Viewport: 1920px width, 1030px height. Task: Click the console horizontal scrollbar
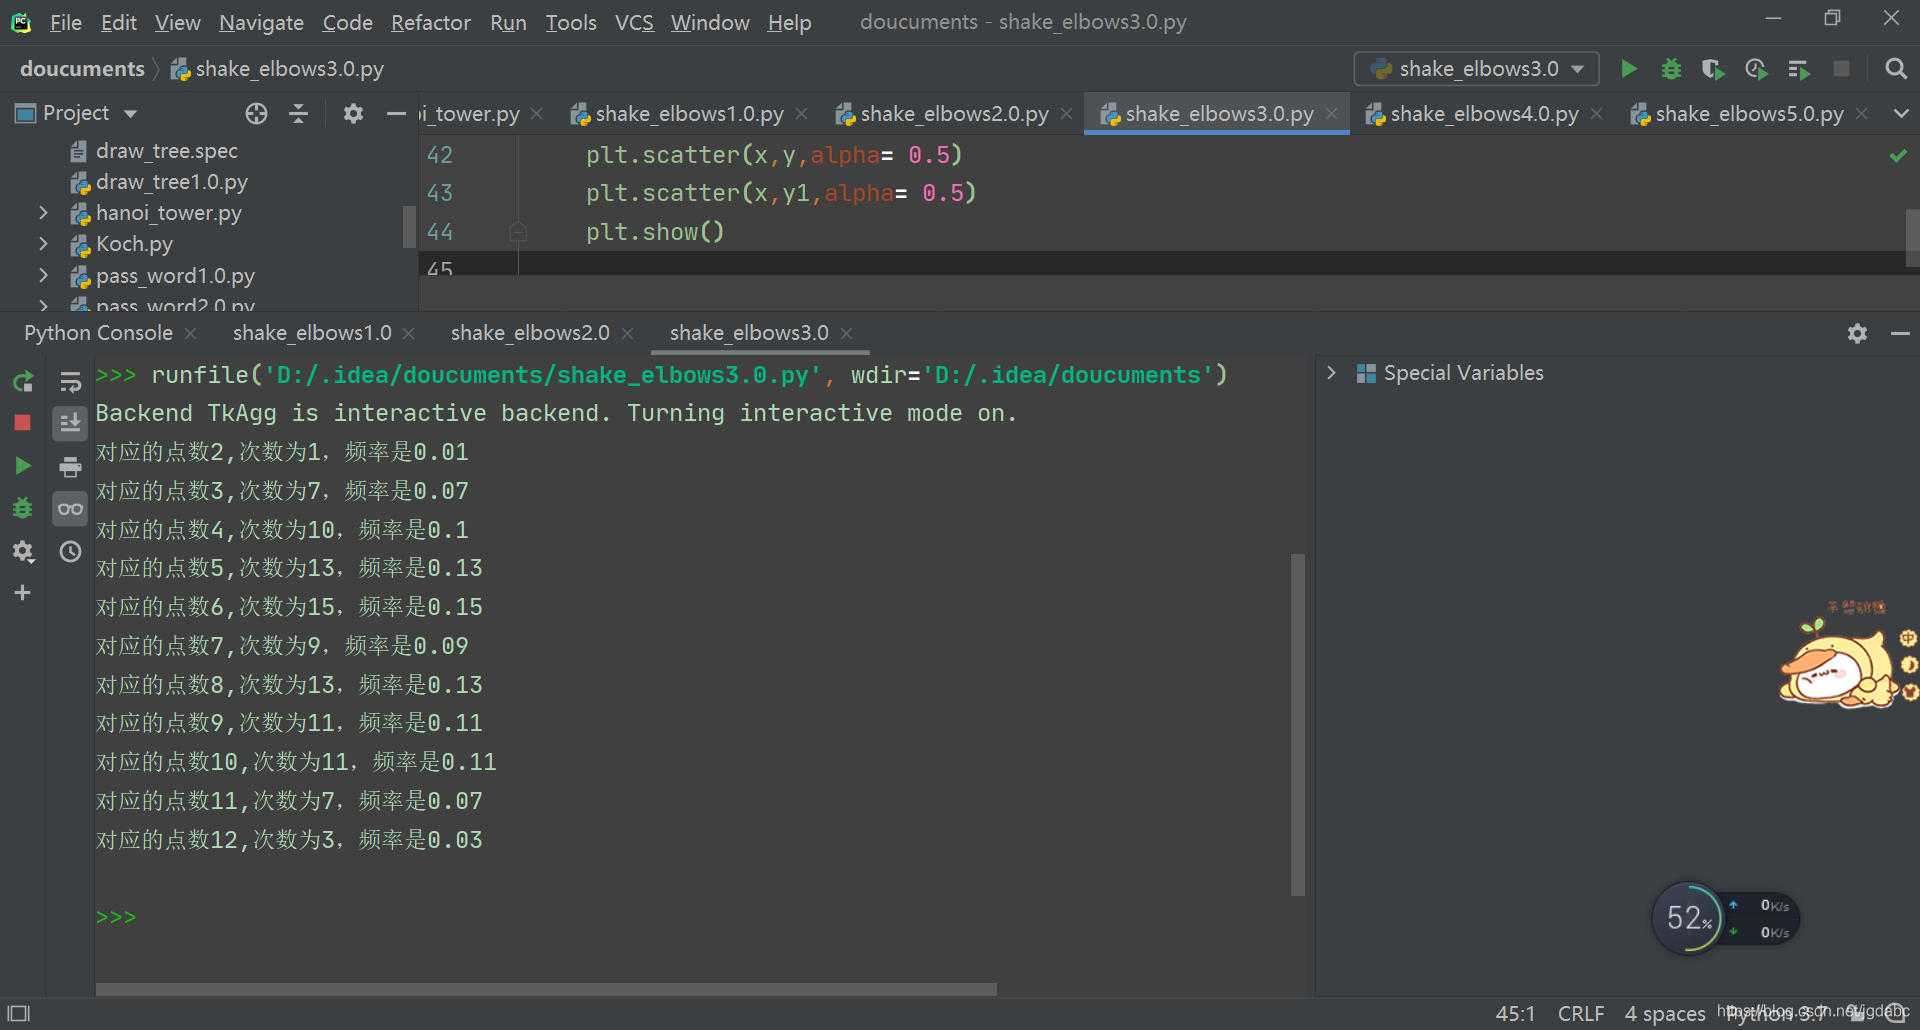click(546, 989)
